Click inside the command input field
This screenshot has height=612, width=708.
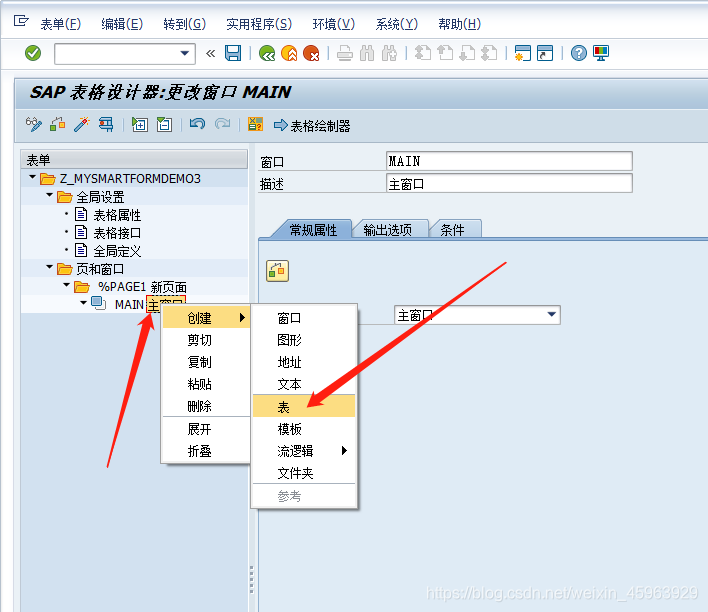116,54
